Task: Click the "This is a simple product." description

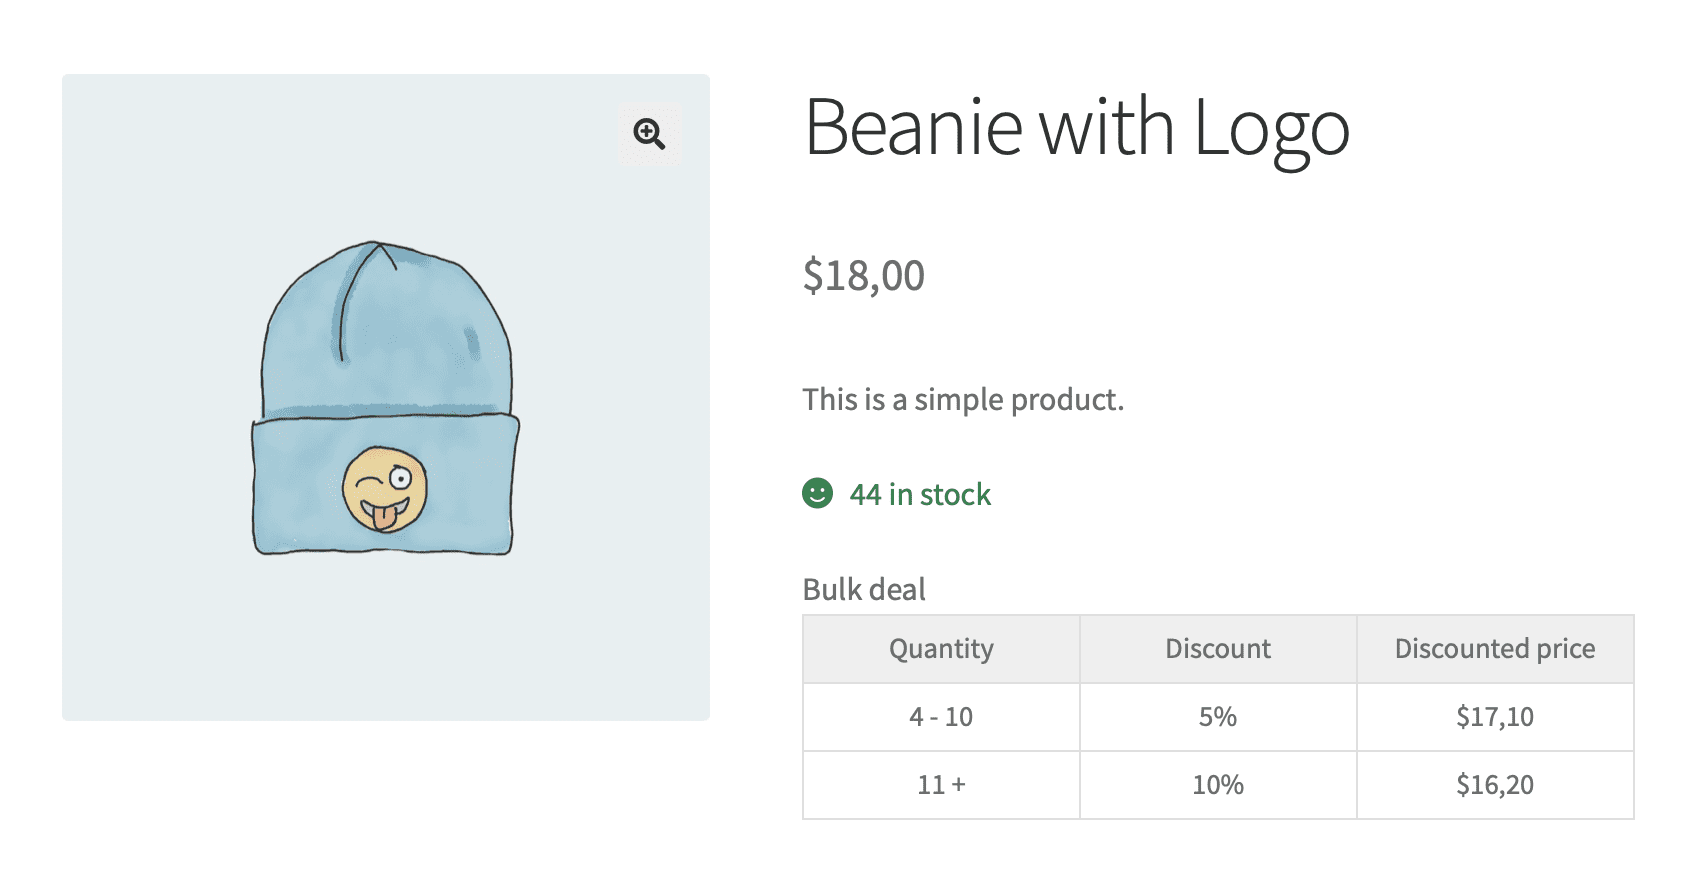Action: click(963, 400)
